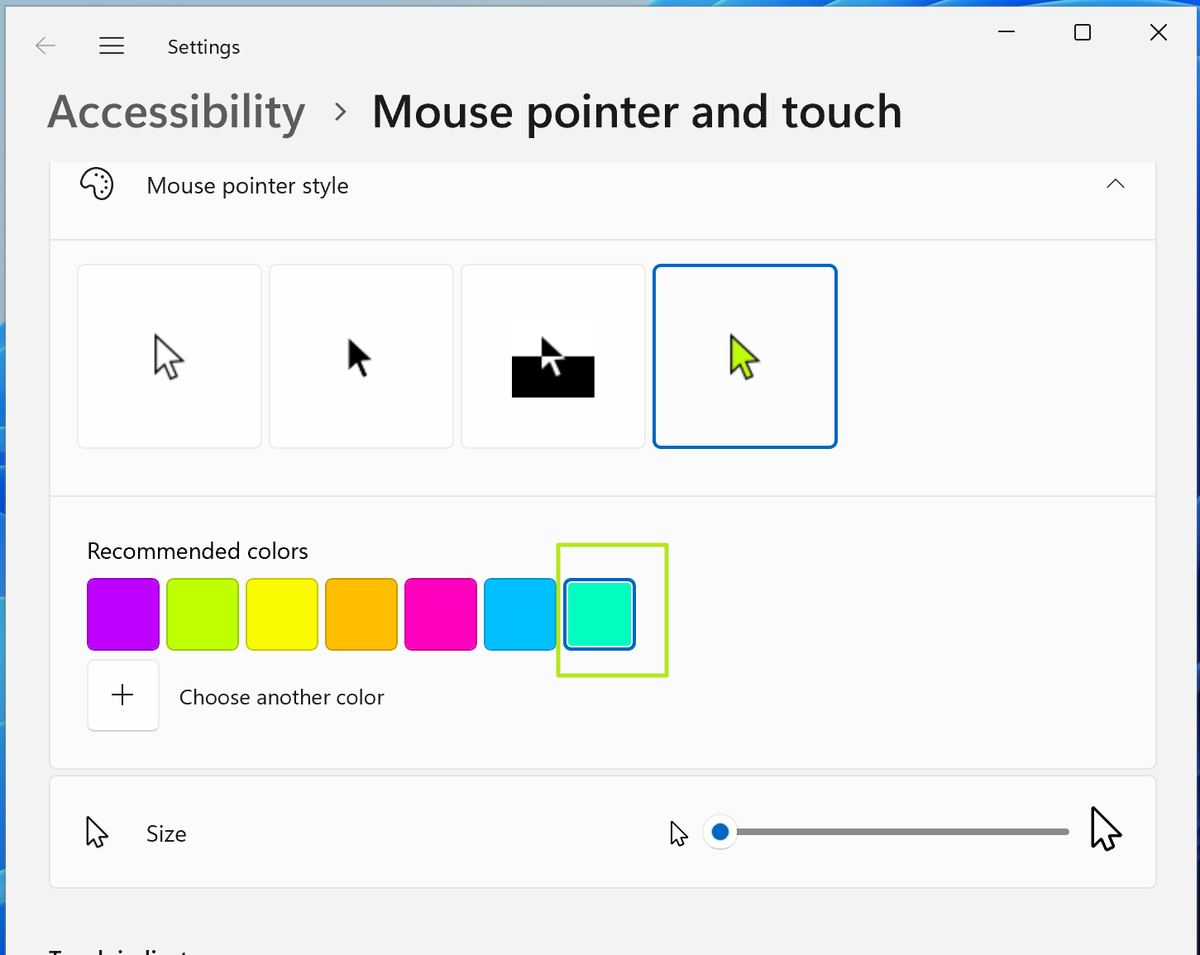1200x955 pixels.
Task: Select the white mouse pointer style
Action: [168, 355]
